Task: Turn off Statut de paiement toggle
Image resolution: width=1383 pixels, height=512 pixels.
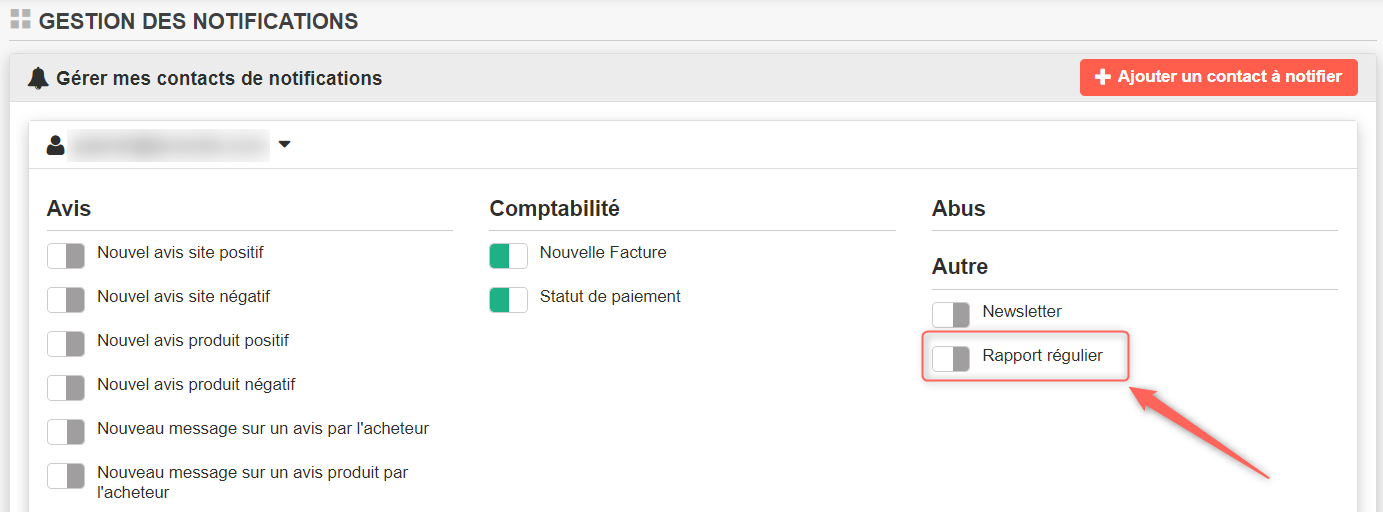Action: pyautogui.click(x=508, y=300)
